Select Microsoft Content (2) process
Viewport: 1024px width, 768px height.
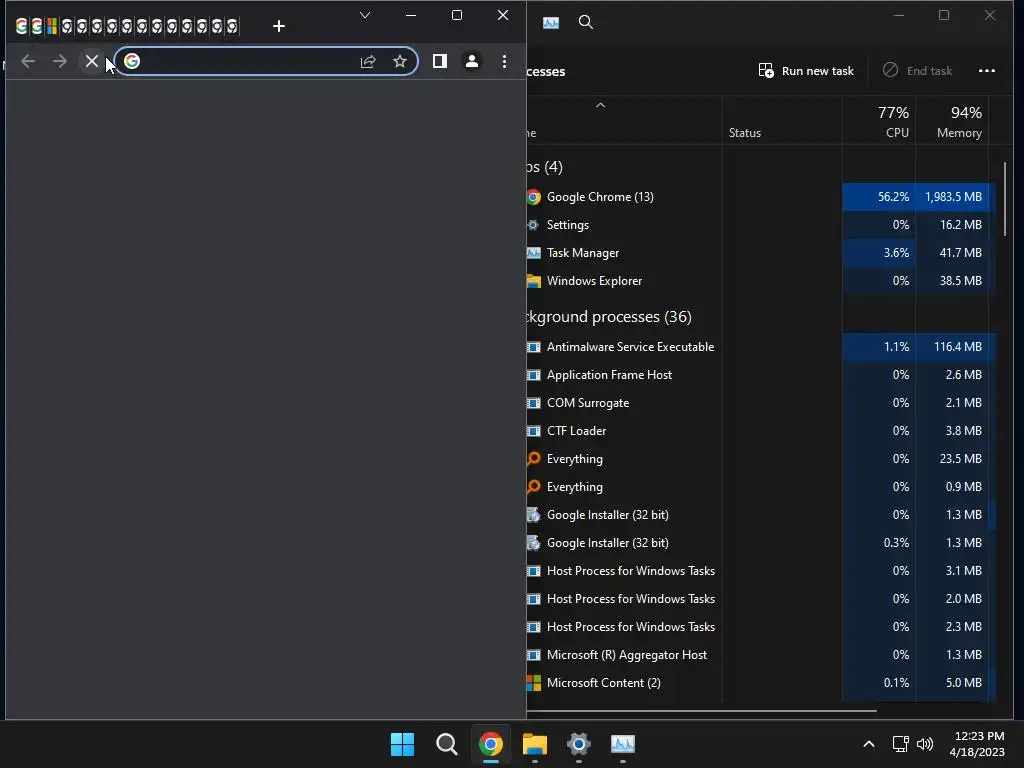coord(761,683)
